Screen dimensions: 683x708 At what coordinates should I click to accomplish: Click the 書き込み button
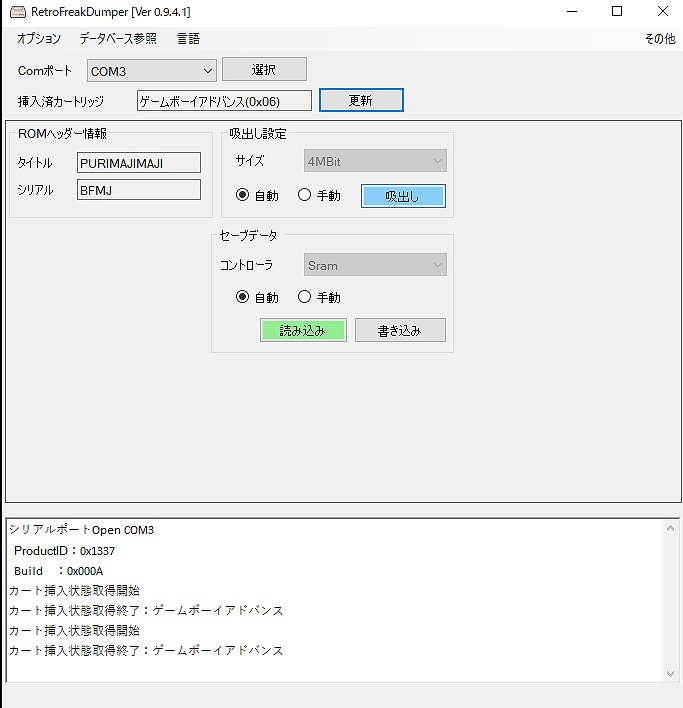tap(400, 330)
